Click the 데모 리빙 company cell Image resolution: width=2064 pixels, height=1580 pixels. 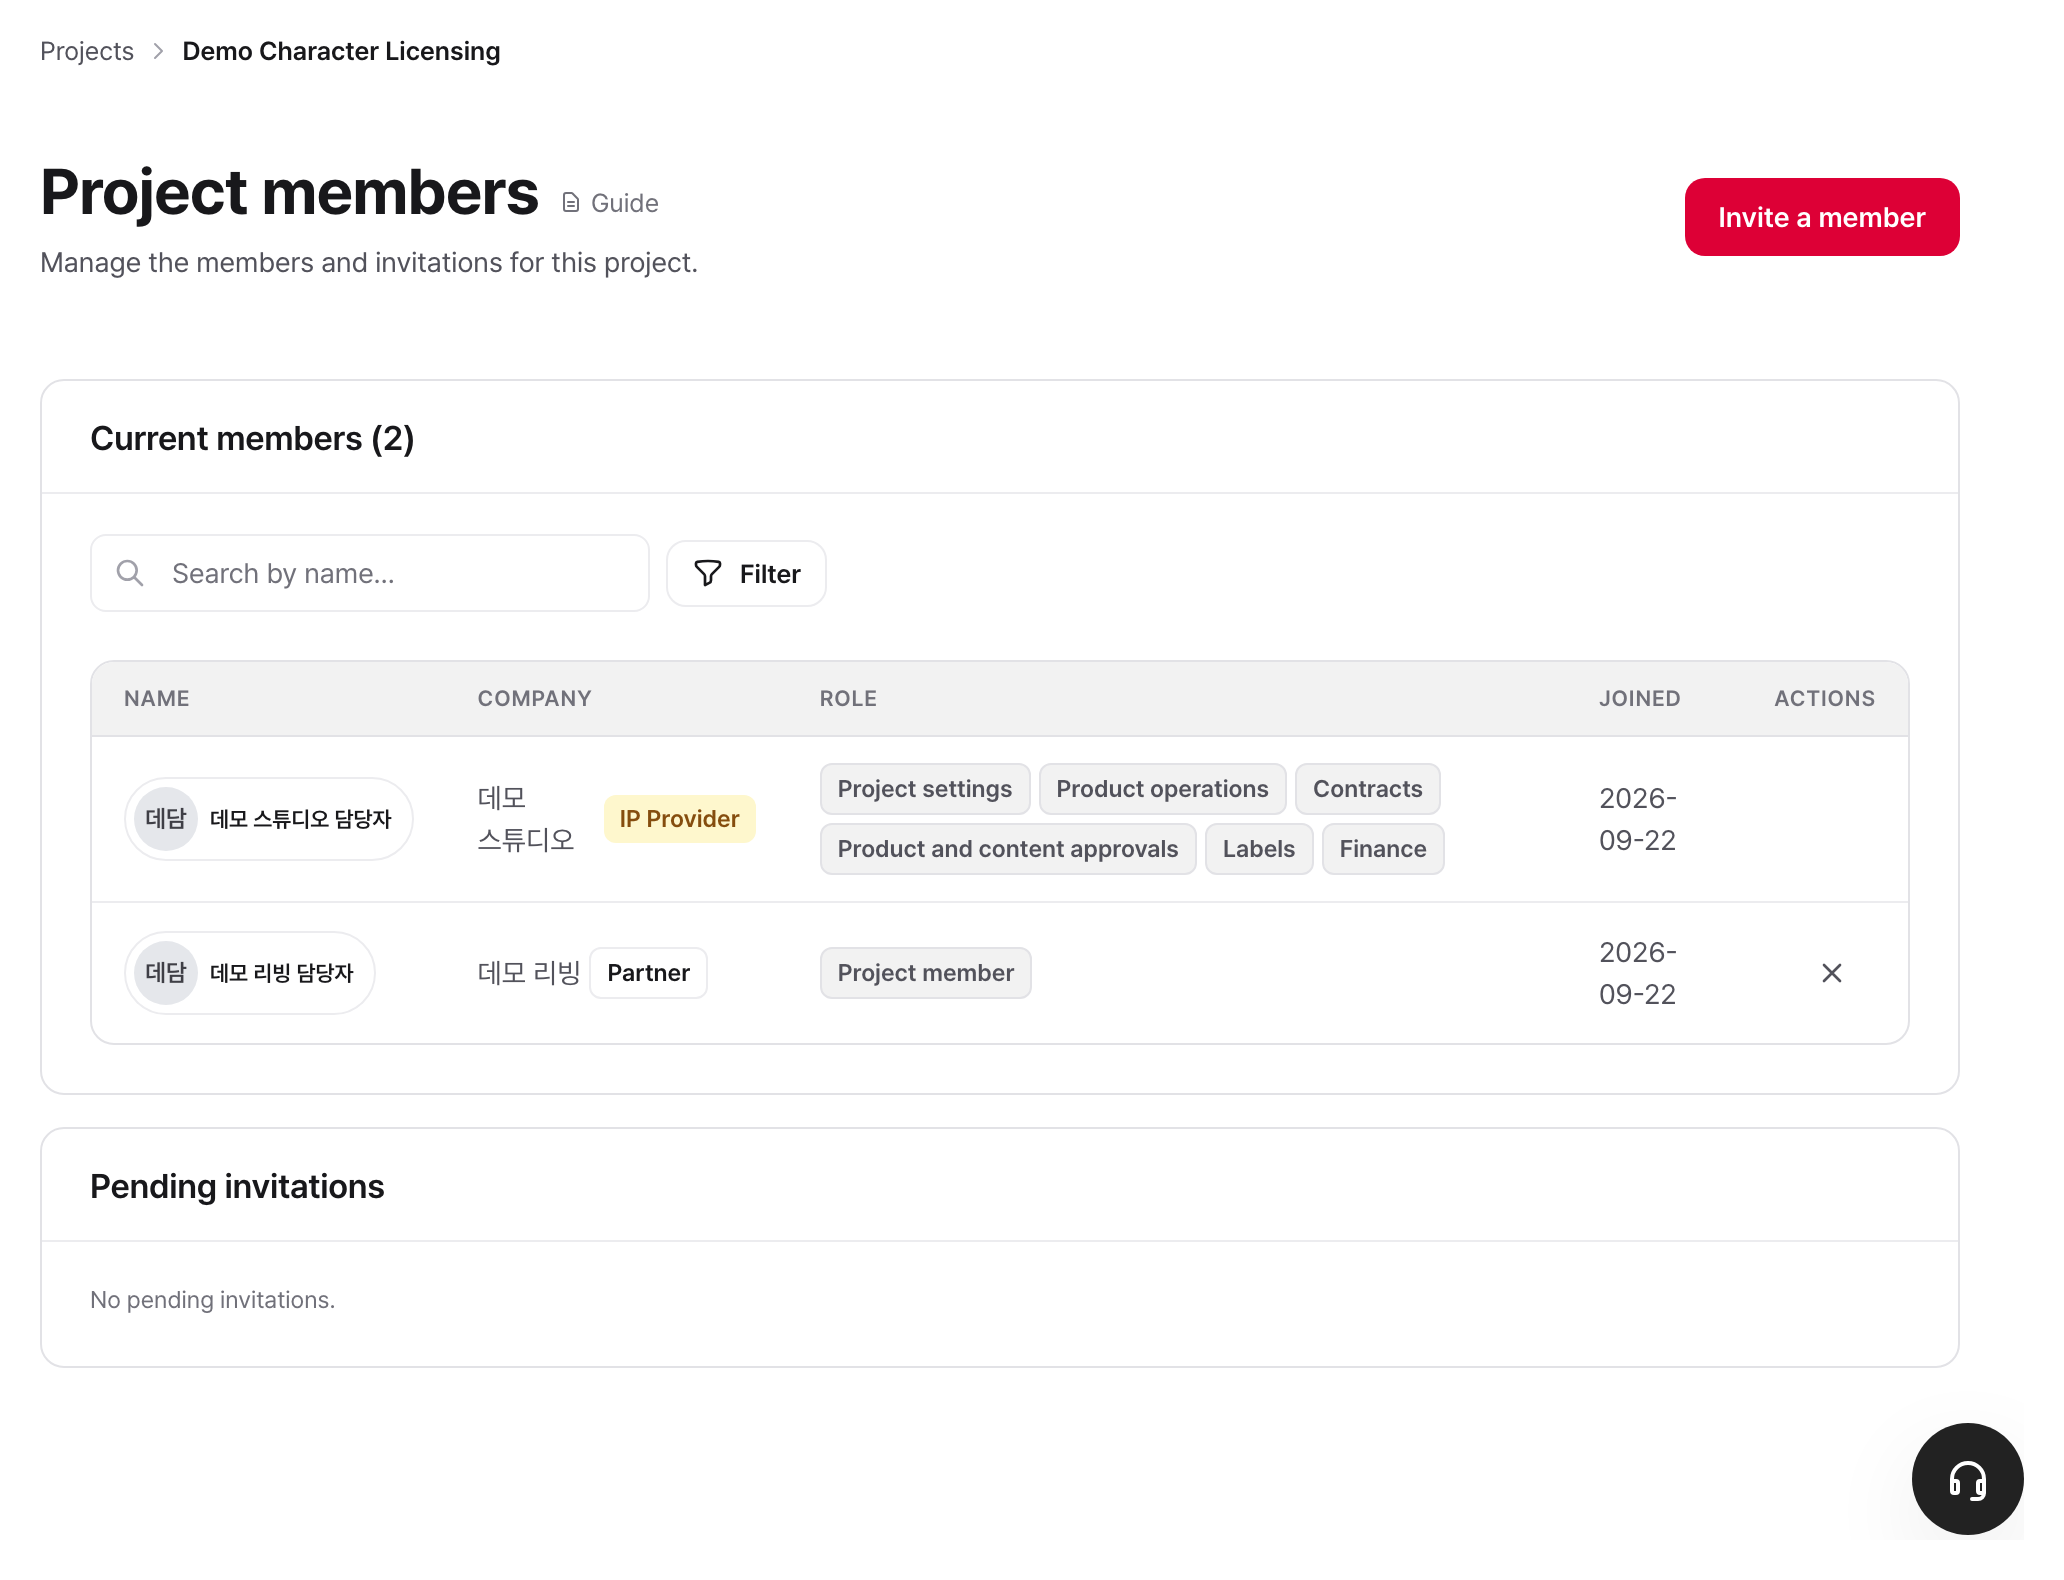[x=529, y=973]
